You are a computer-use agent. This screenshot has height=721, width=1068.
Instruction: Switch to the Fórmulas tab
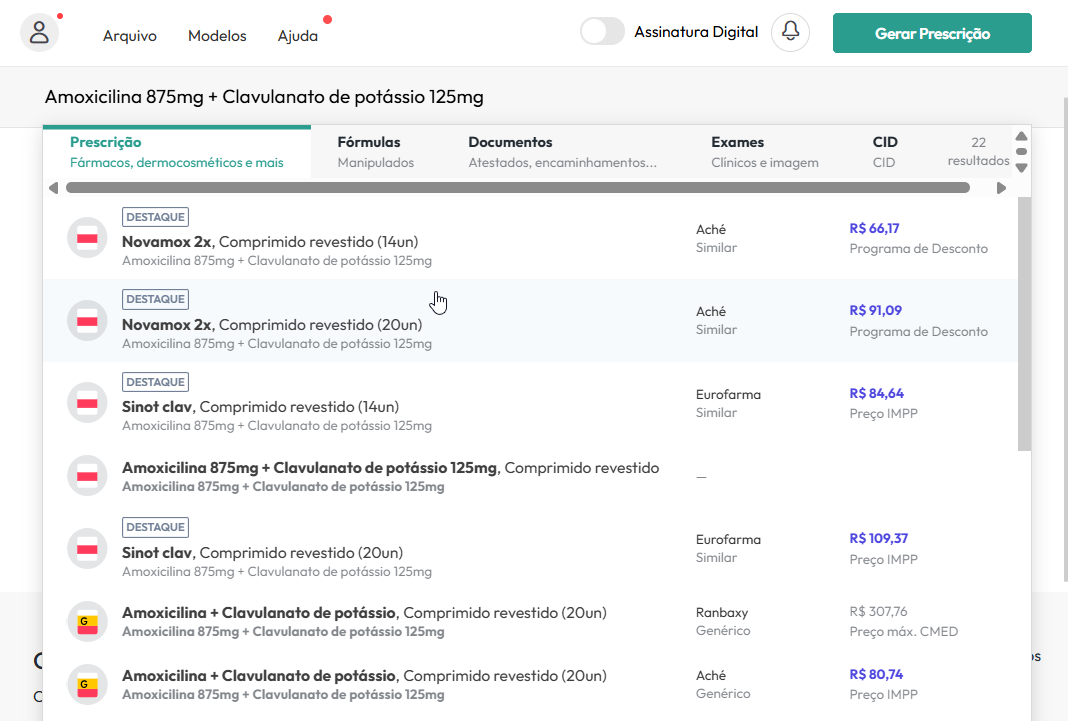pyautogui.click(x=376, y=152)
